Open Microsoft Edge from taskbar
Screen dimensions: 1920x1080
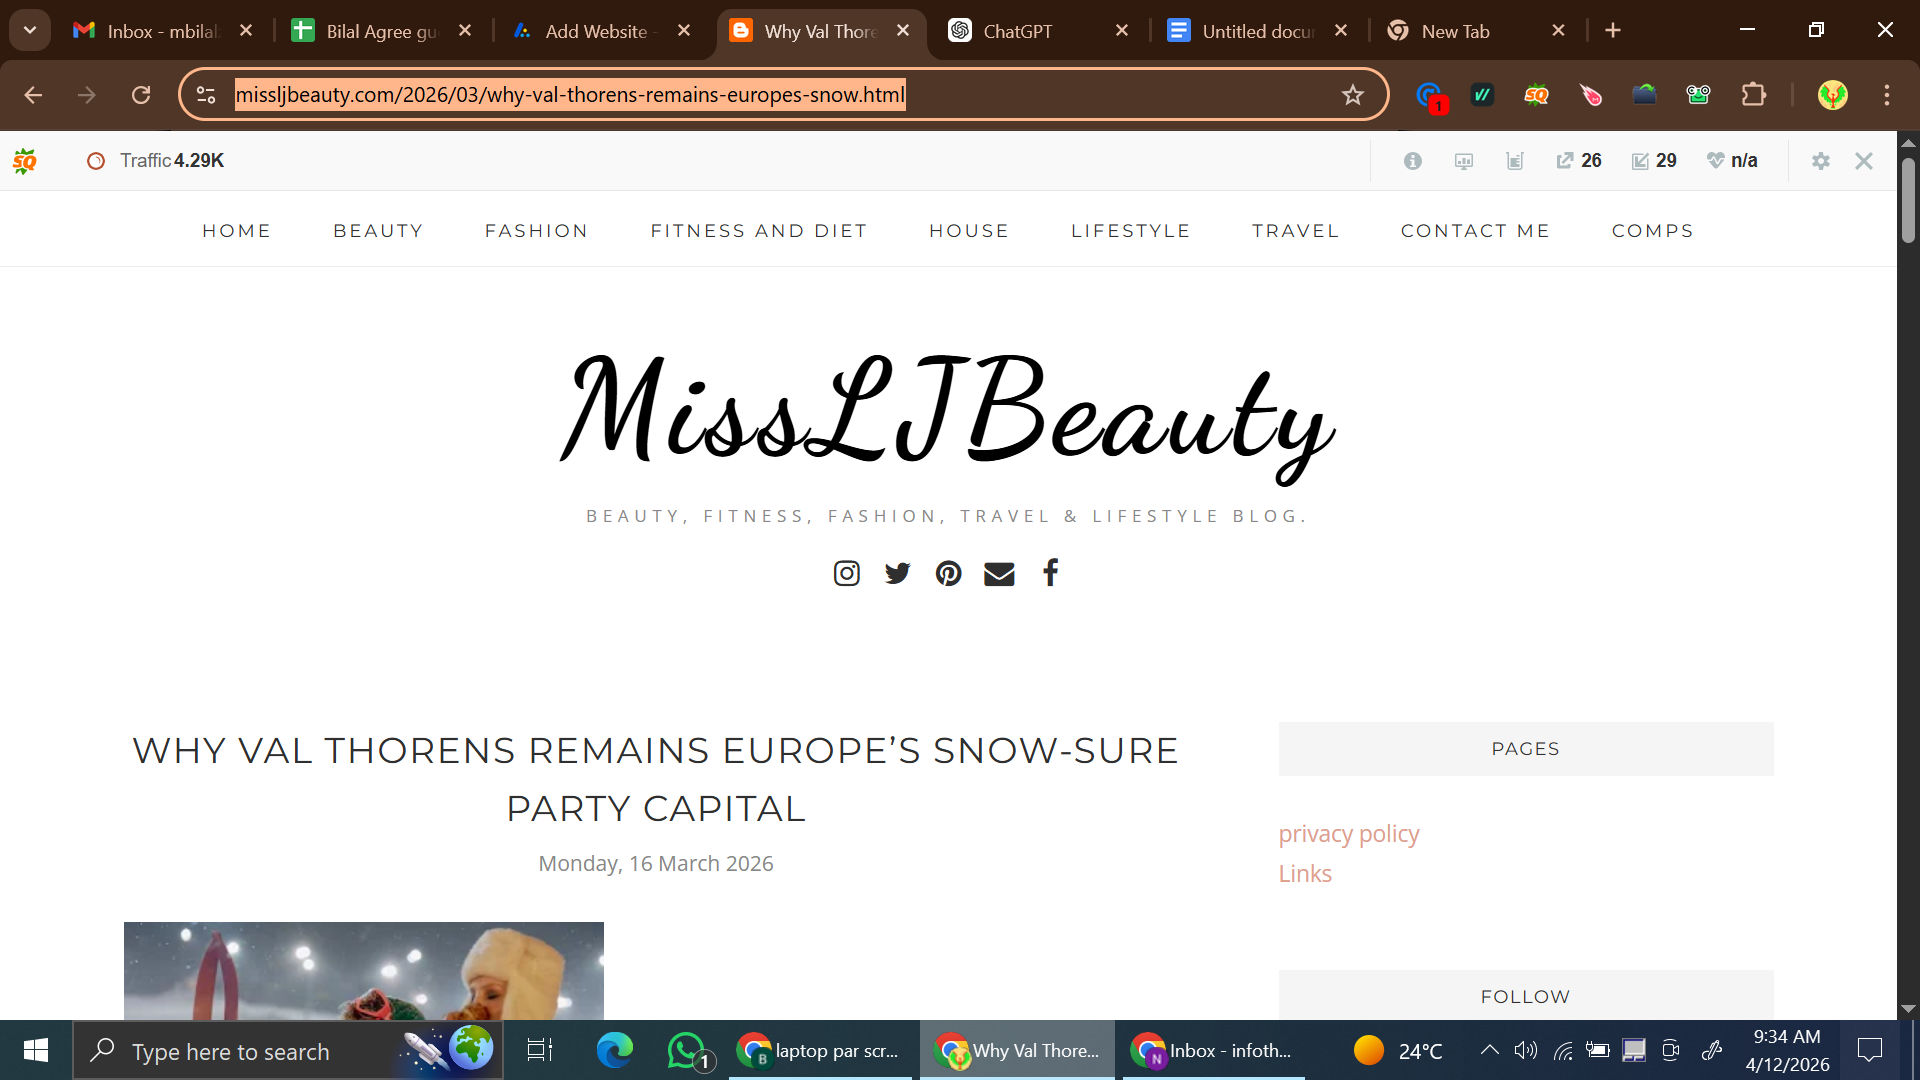point(614,1051)
